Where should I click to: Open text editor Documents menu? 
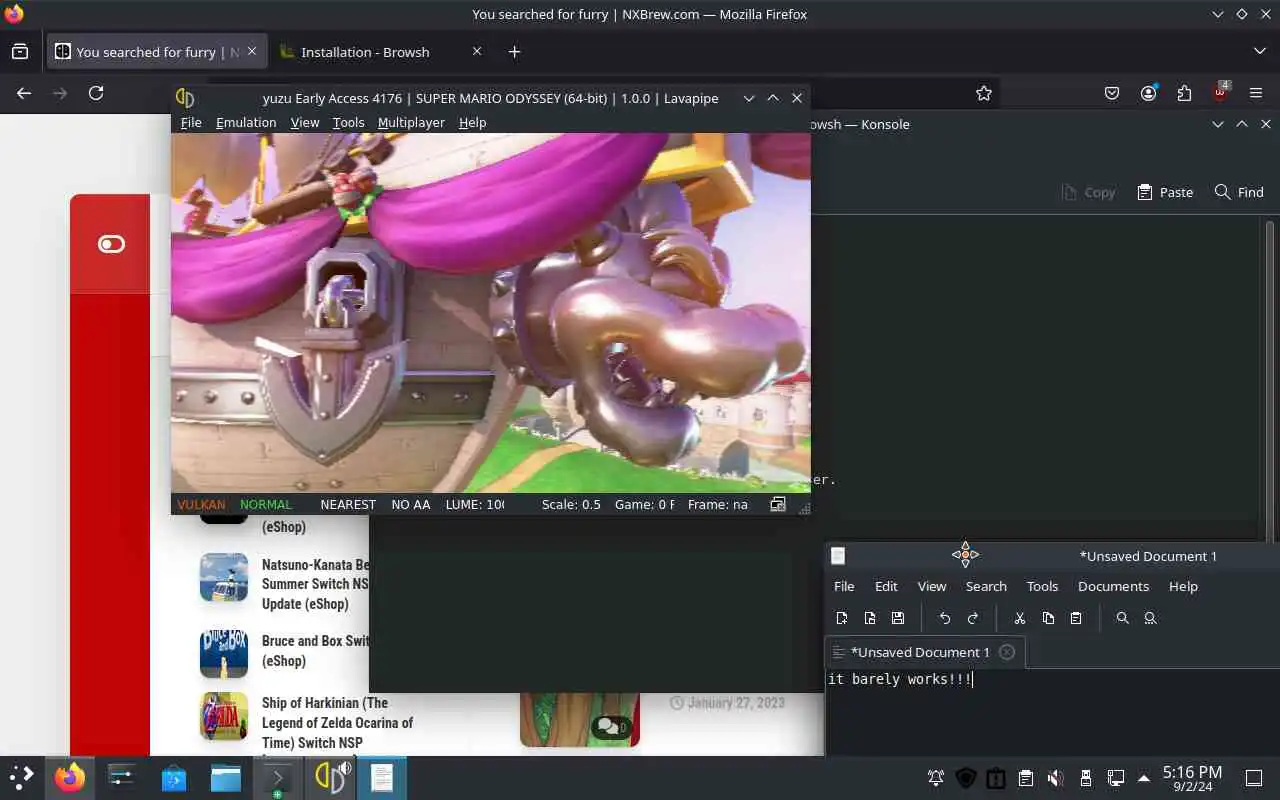click(x=1113, y=586)
